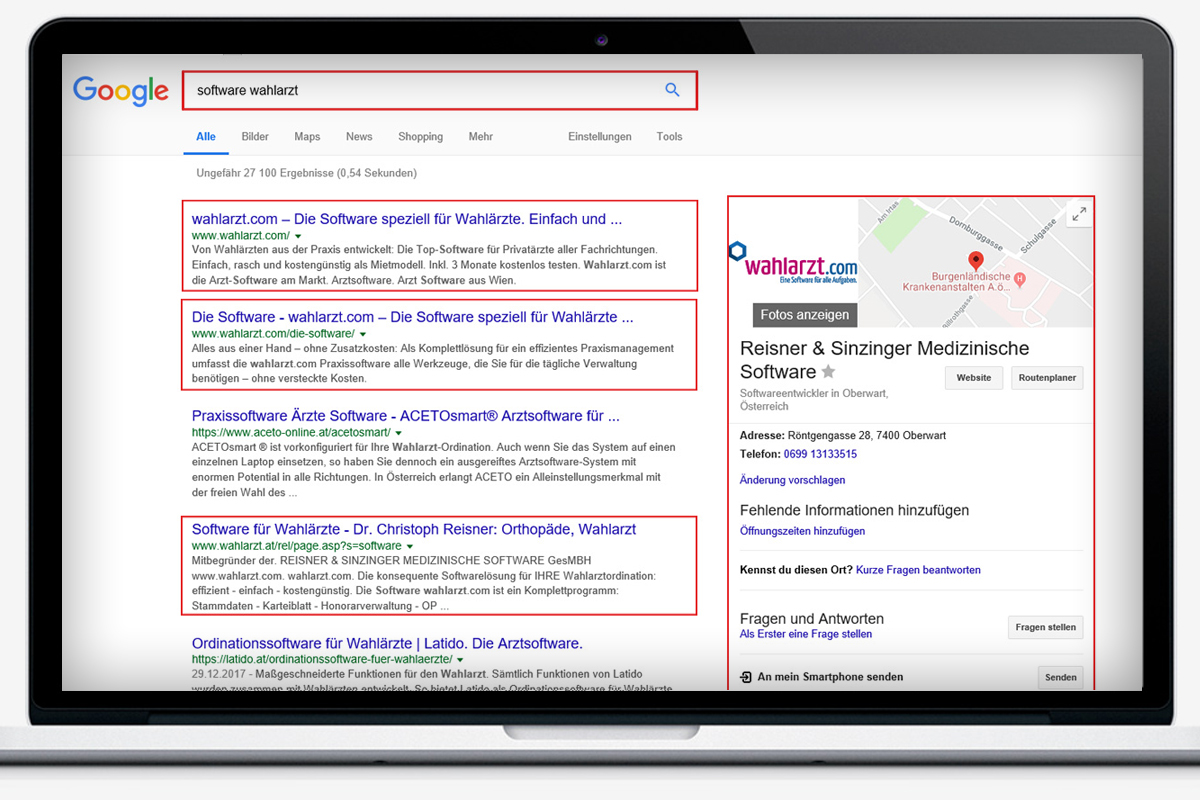Click the hospital marker on the map

coord(1019,278)
